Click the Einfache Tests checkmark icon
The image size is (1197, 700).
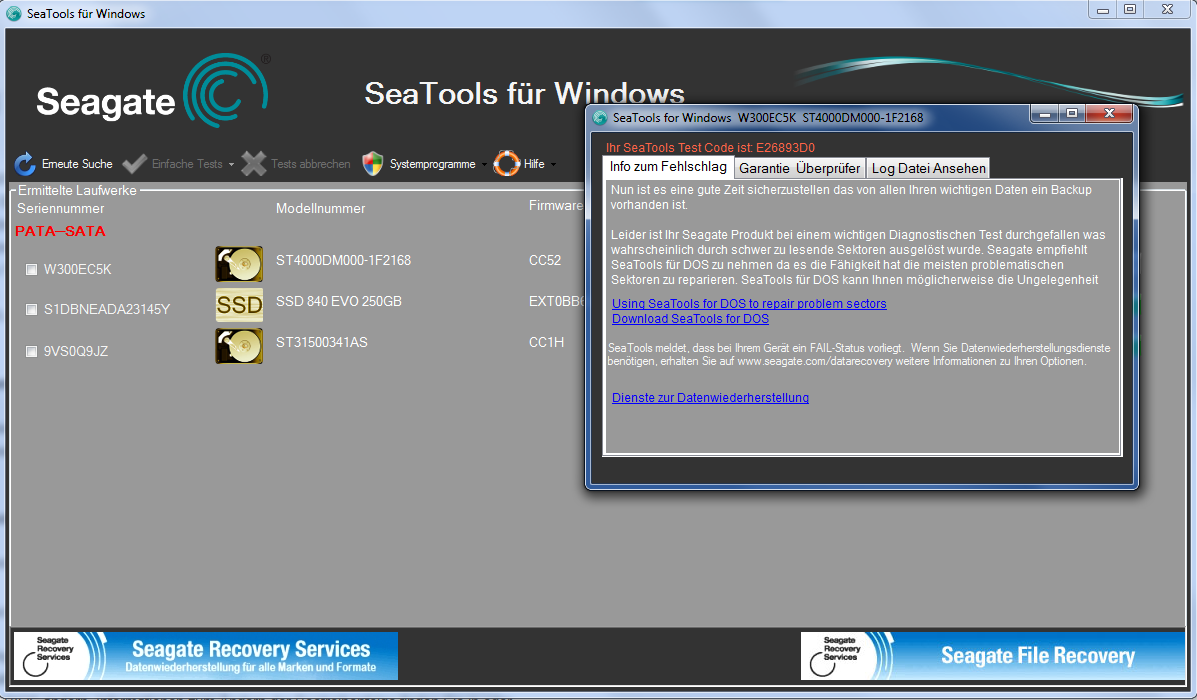point(134,163)
